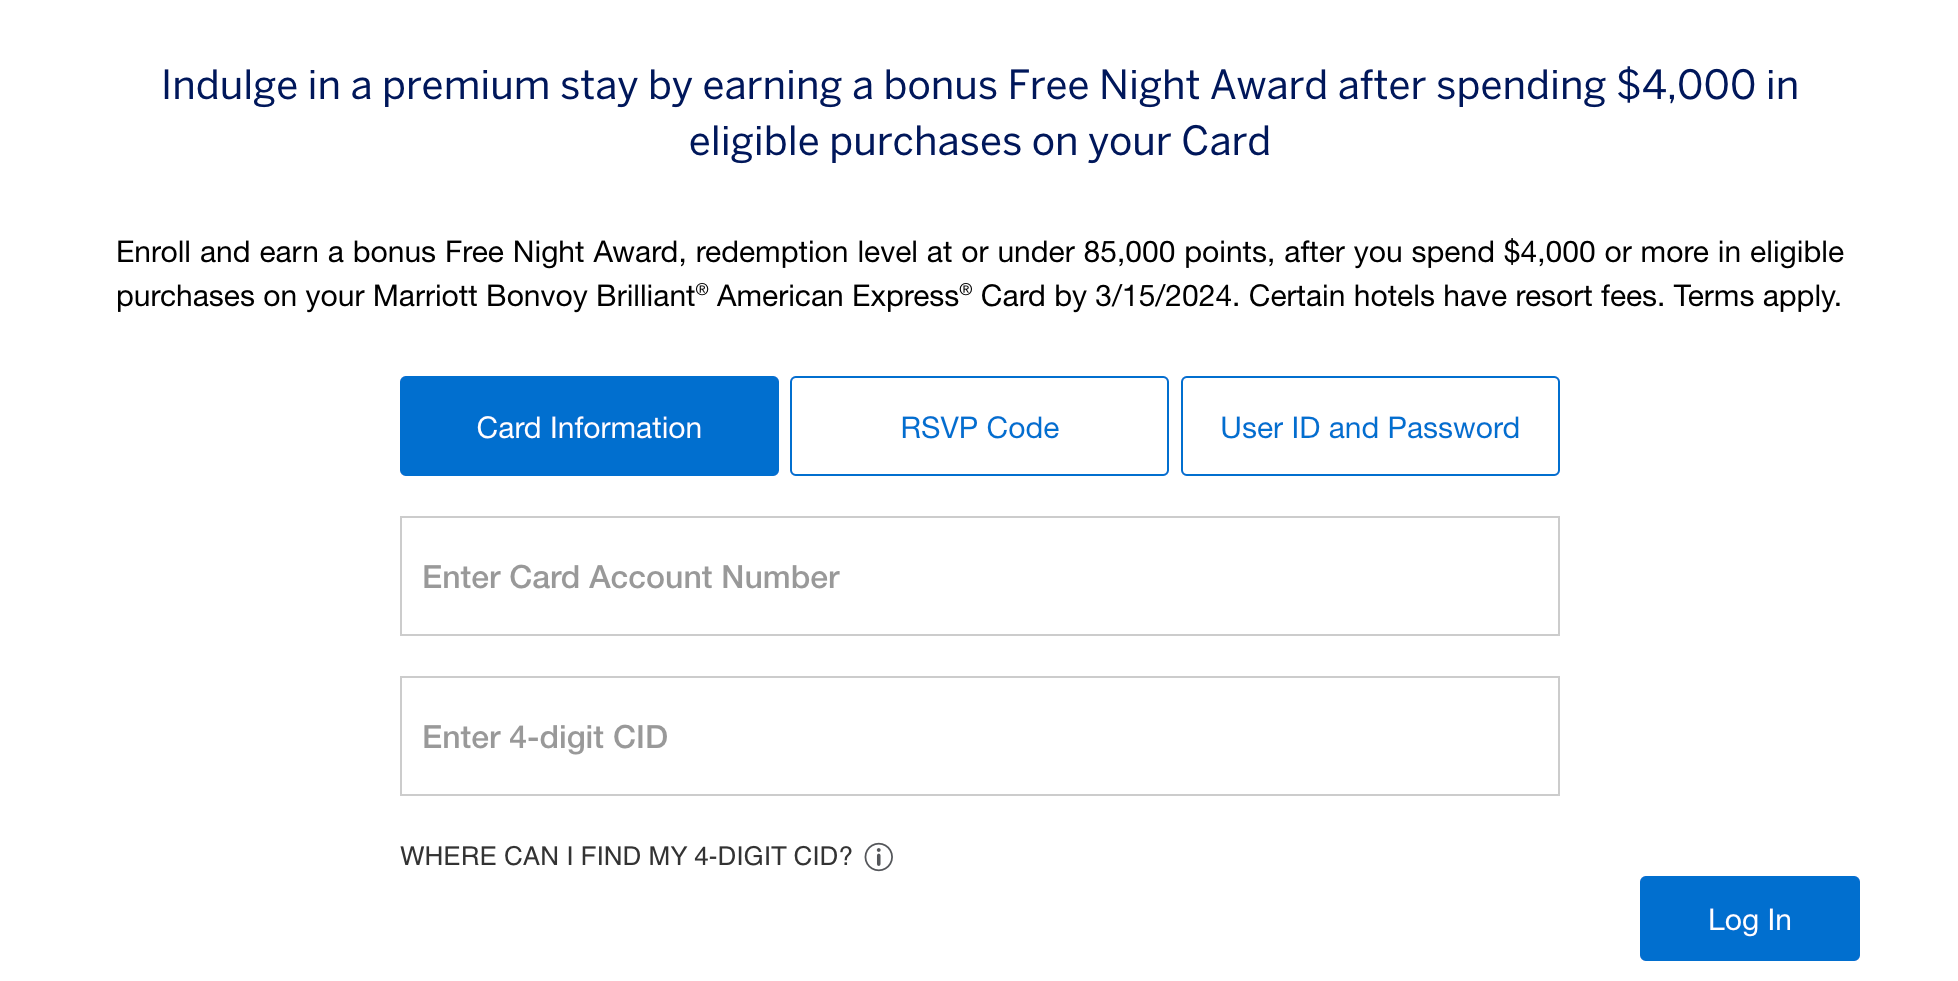This screenshot has height=981, width=1958.
Task: Focus the Enter Card Account Number field
Action: (979, 577)
